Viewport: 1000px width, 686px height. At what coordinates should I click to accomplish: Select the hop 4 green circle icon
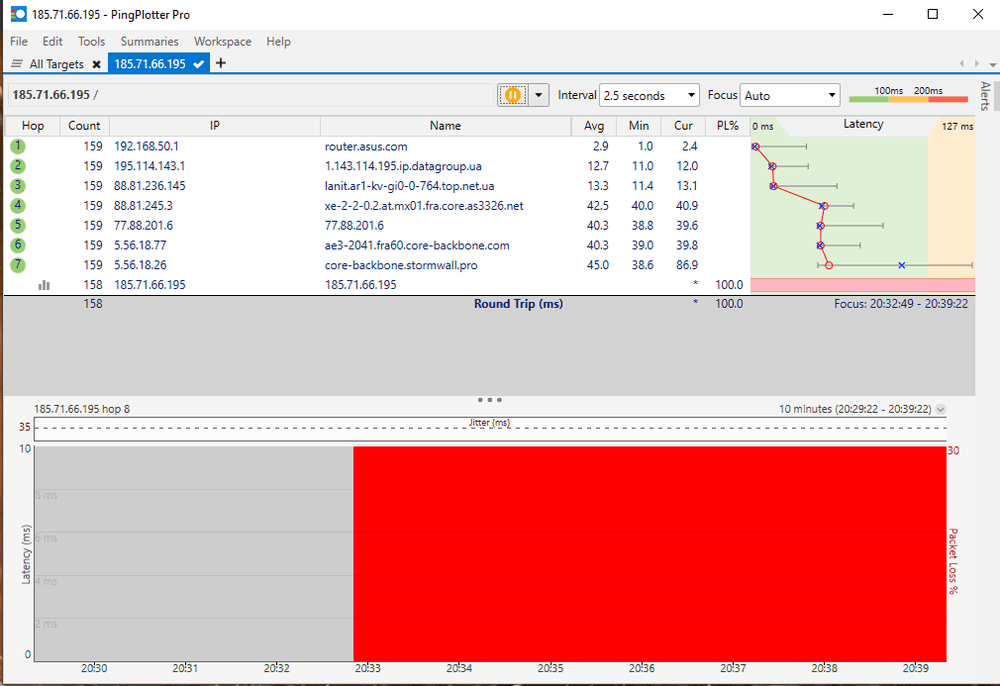click(18, 206)
